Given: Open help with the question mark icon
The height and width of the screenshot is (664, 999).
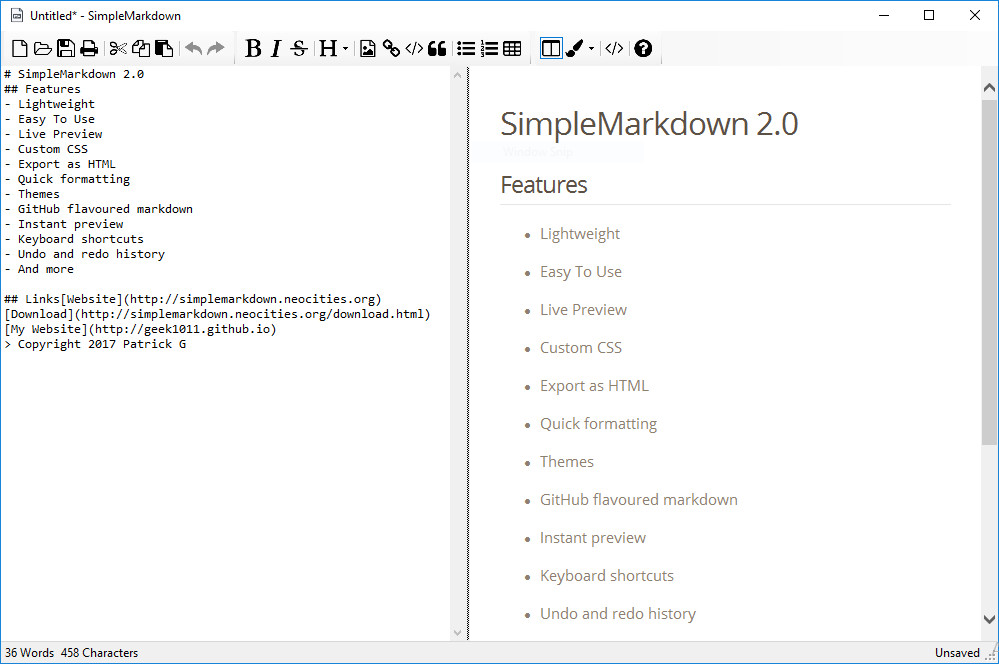Looking at the screenshot, I should [x=643, y=48].
